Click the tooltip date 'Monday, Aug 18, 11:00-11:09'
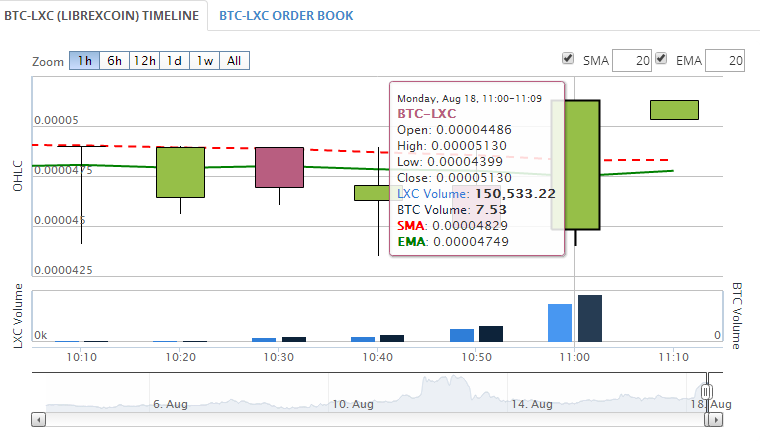 click(x=469, y=98)
